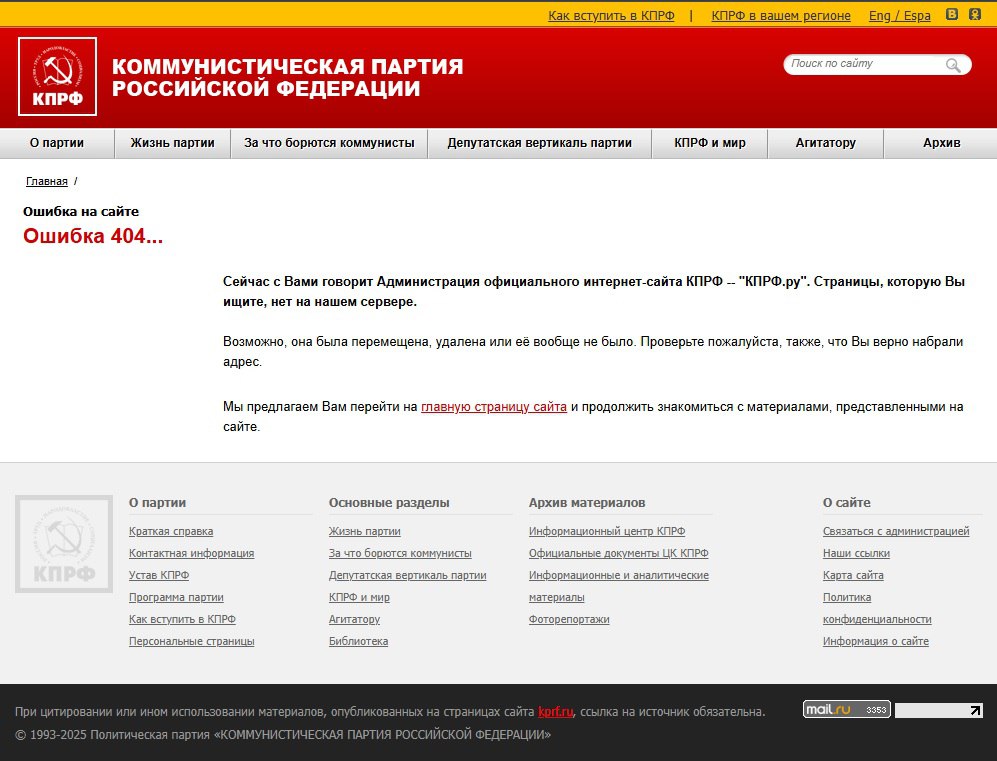Click the LiveInternet arrow counter badge
This screenshot has height=761, width=997.
[x=939, y=710]
